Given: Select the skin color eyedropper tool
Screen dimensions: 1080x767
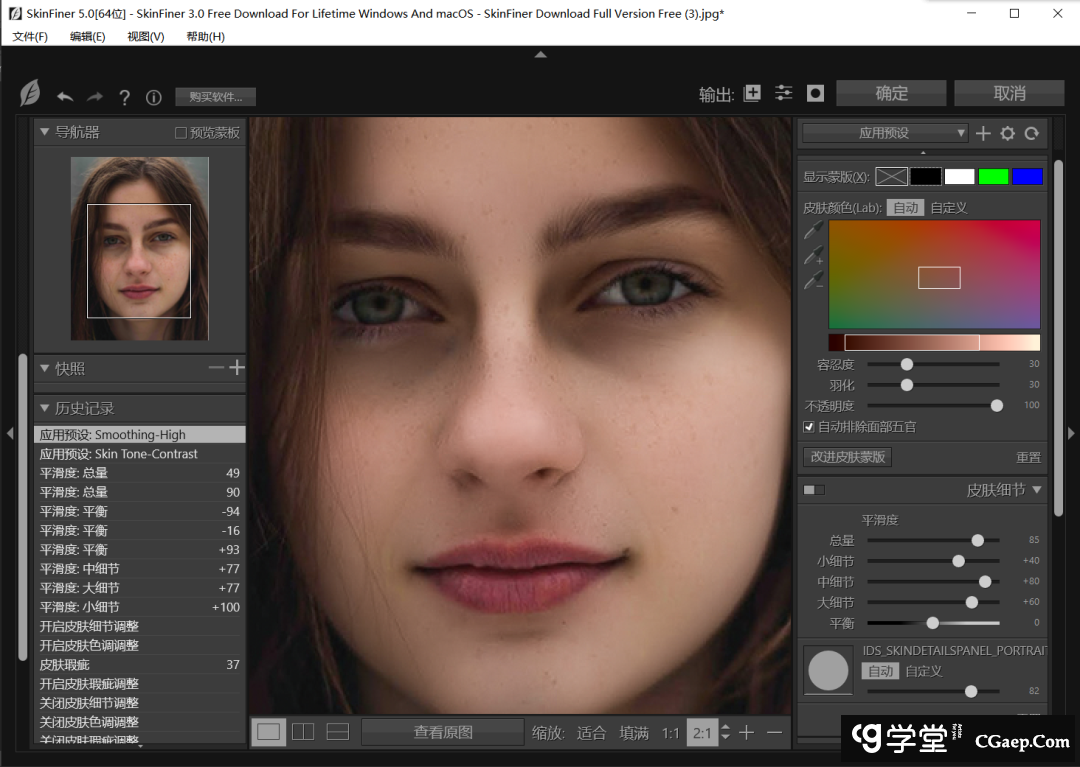Looking at the screenshot, I should click(813, 232).
